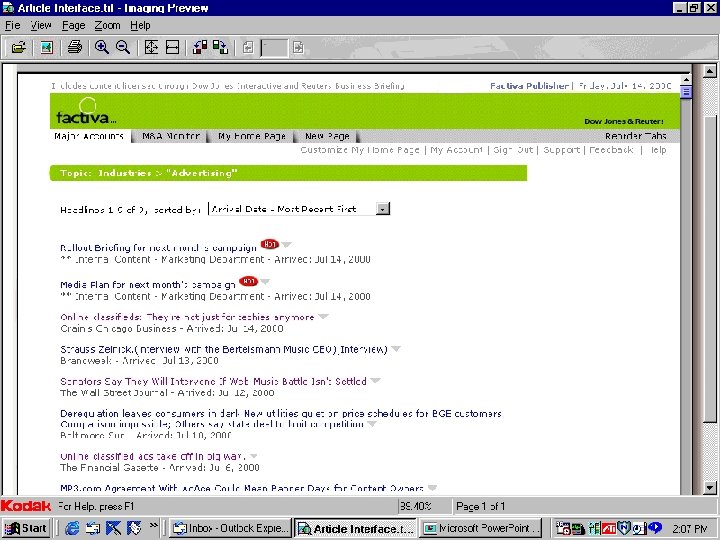Open the My Account link
This screenshot has width=720, height=540.
456,150
